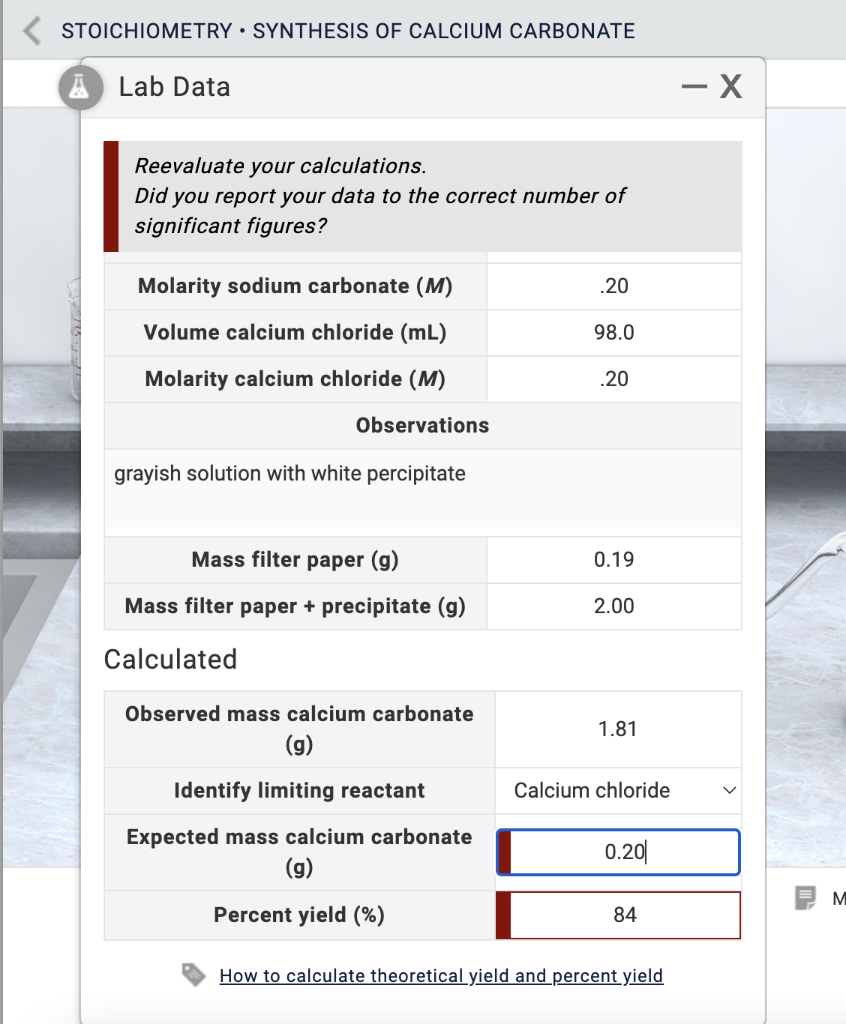
Task: Click the tag icon next to the yield link
Action: (196, 975)
